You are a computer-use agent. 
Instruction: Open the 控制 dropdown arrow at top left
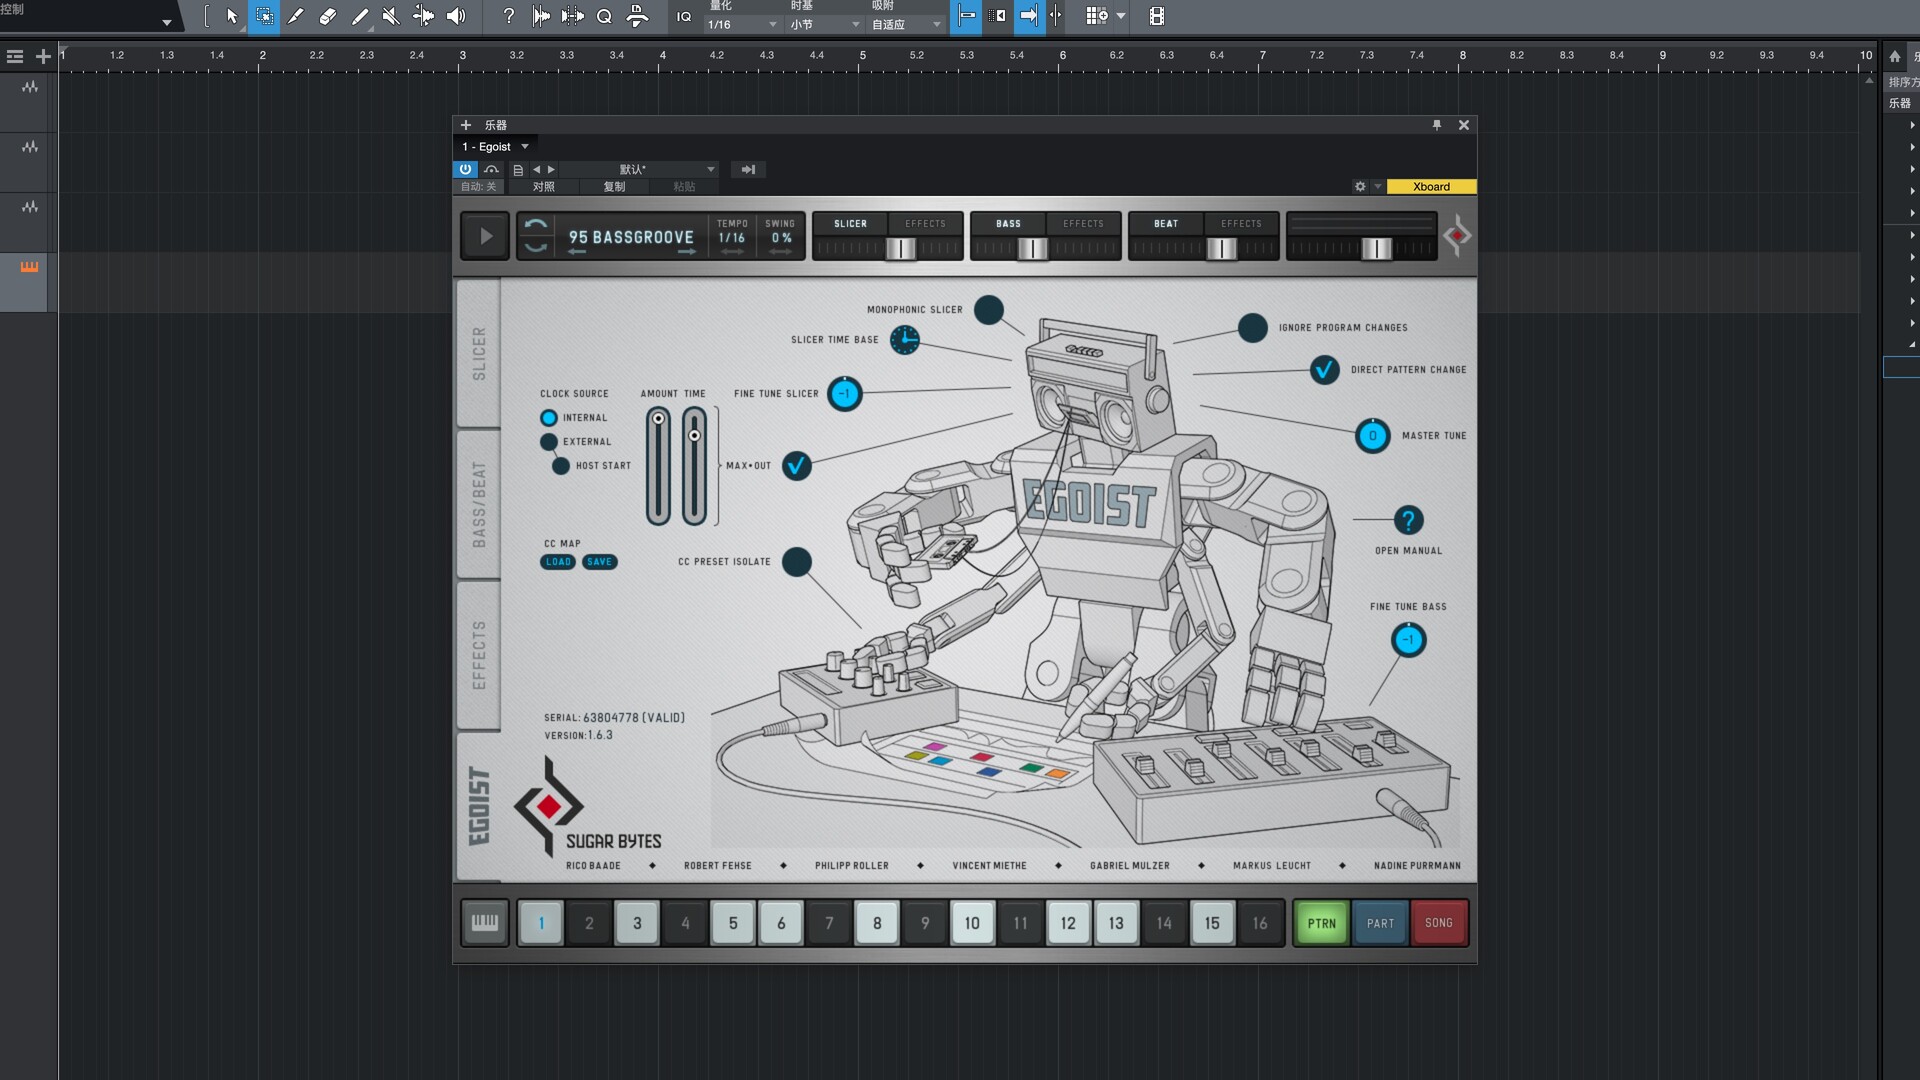tap(167, 22)
